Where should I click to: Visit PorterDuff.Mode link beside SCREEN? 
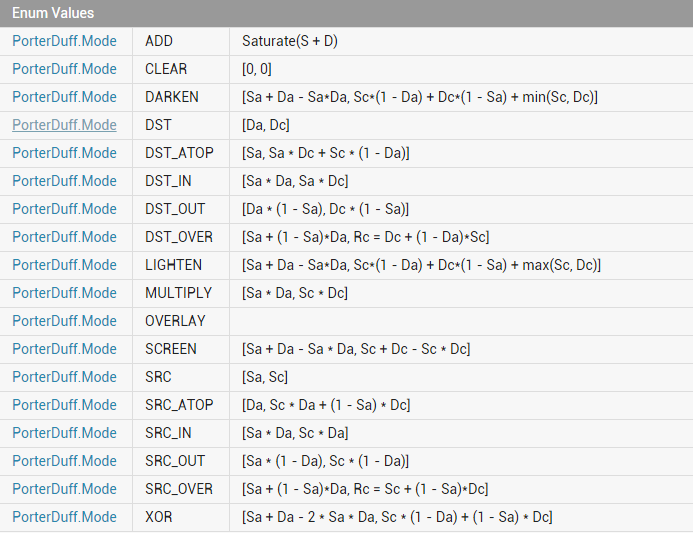click(x=65, y=349)
